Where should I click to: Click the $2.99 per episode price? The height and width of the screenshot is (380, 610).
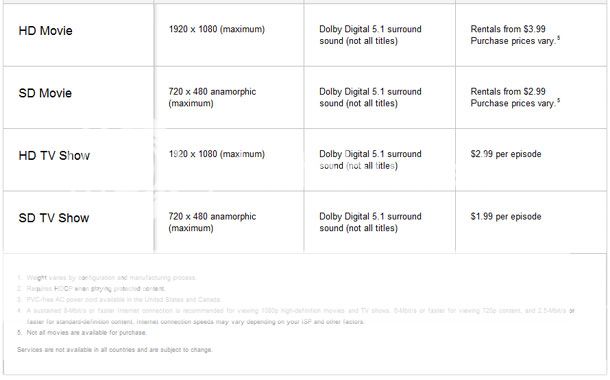[x=506, y=154]
